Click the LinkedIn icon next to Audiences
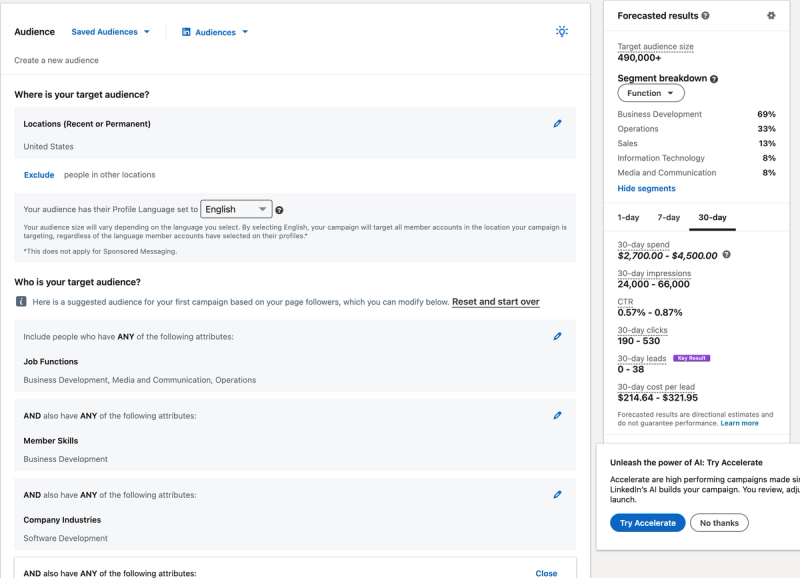The width and height of the screenshot is (800, 578). [186, 32]
